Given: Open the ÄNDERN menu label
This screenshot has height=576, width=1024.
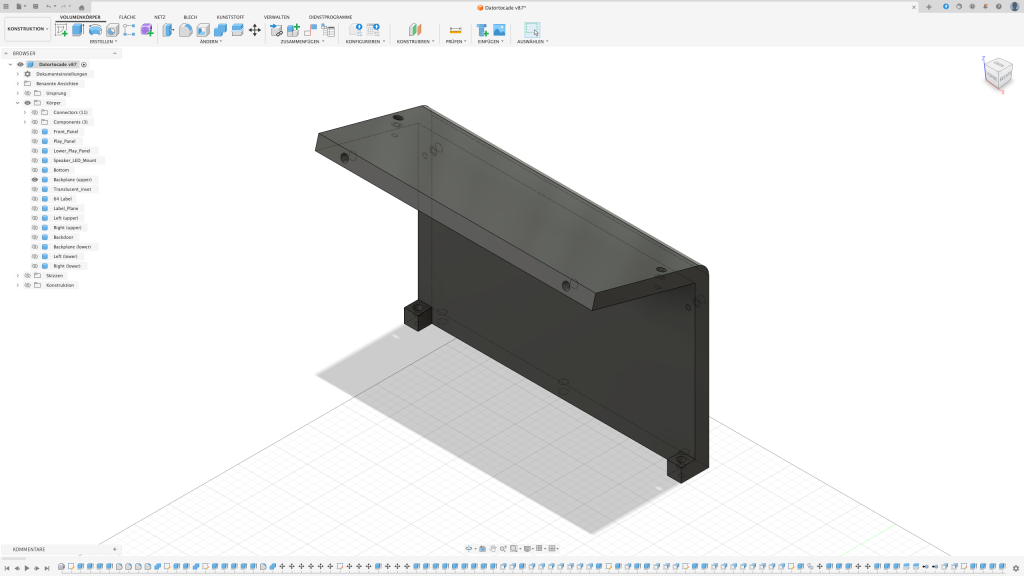Looking at the screenshot, I should click(209, 42).
